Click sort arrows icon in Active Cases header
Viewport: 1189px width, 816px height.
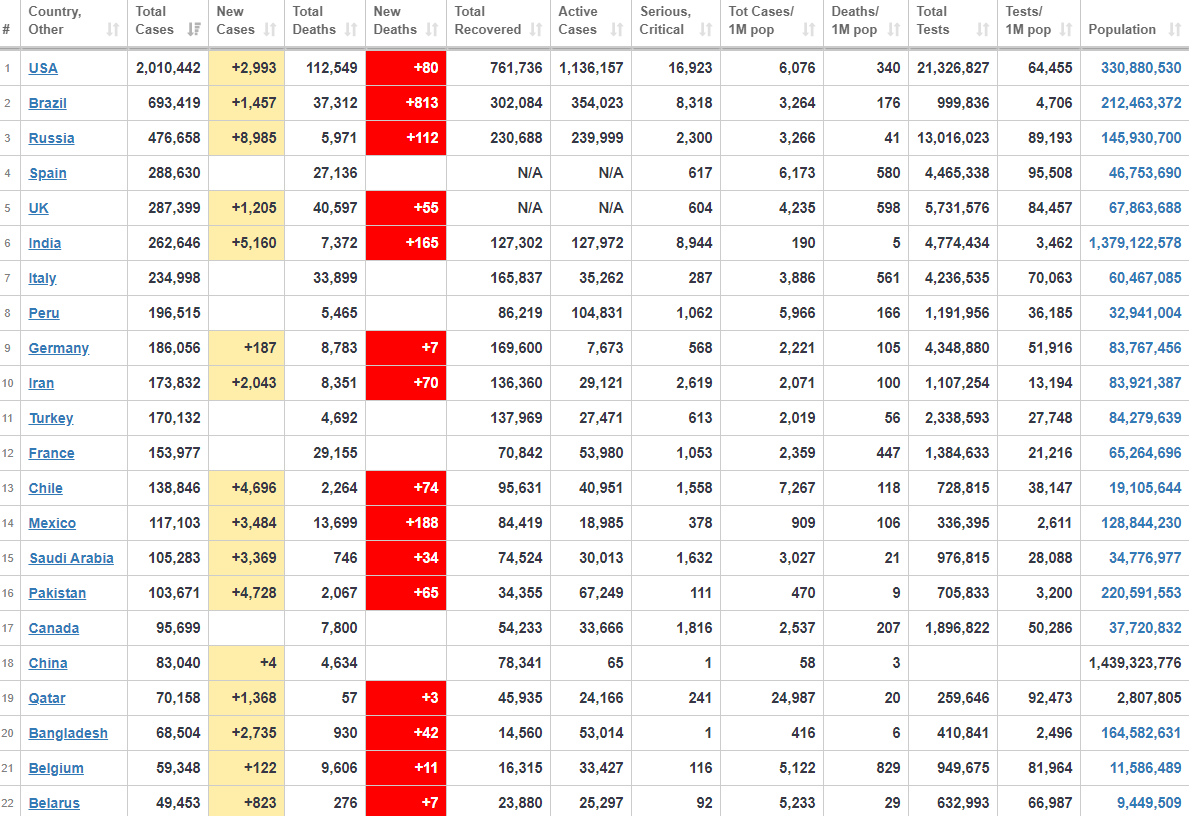(x=617, y=30)
